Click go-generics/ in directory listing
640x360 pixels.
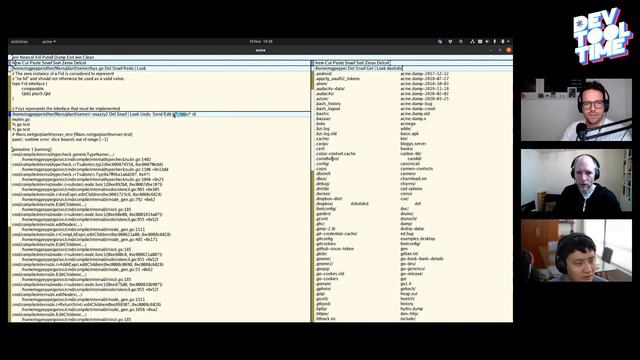pos(412,269)
